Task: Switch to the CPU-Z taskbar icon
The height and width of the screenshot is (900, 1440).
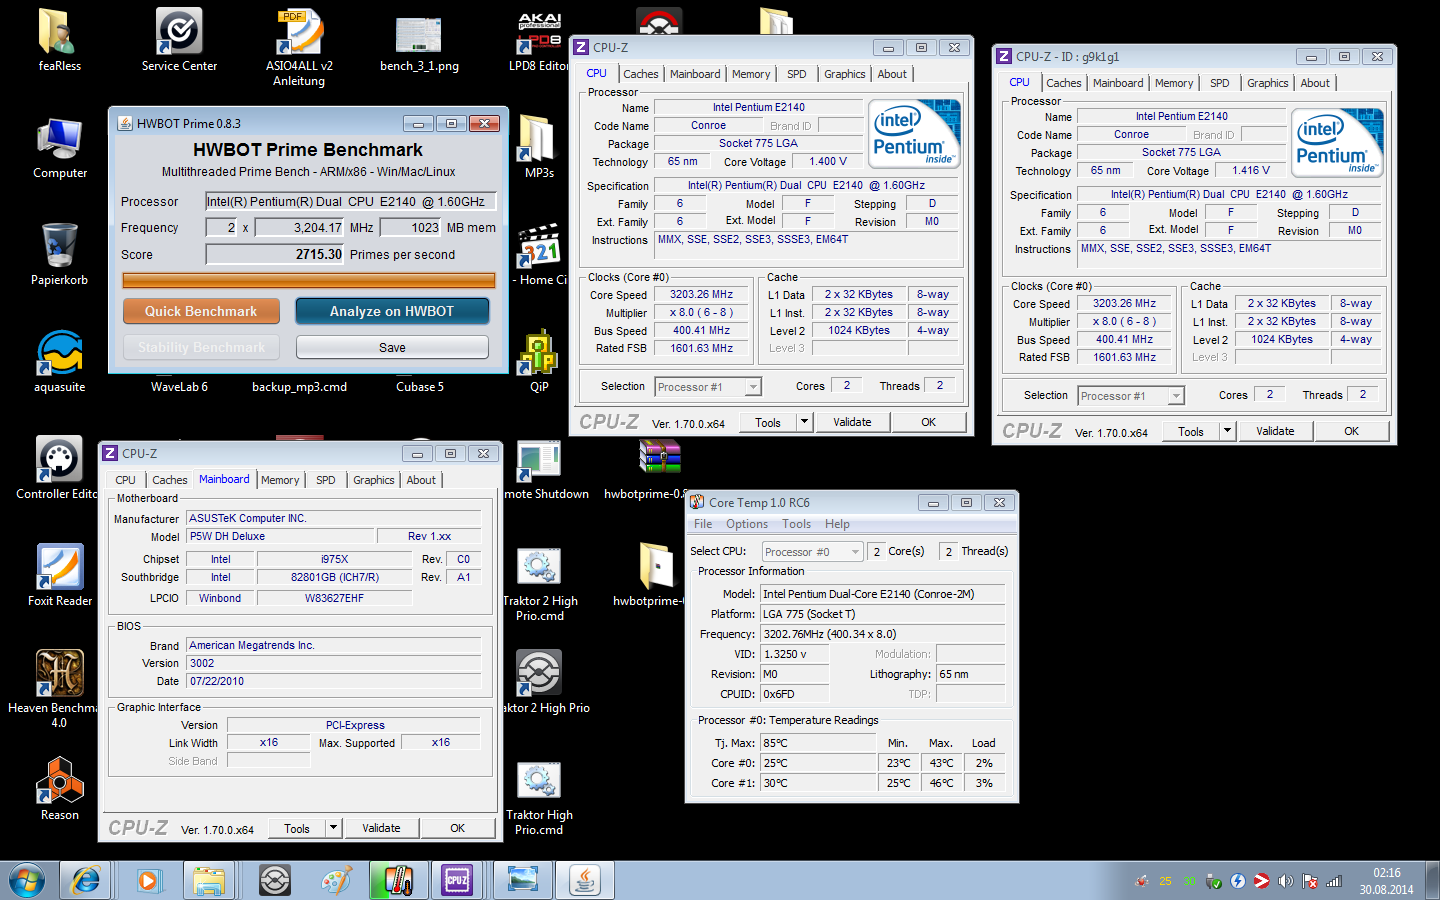Action: tap(457, 881)
